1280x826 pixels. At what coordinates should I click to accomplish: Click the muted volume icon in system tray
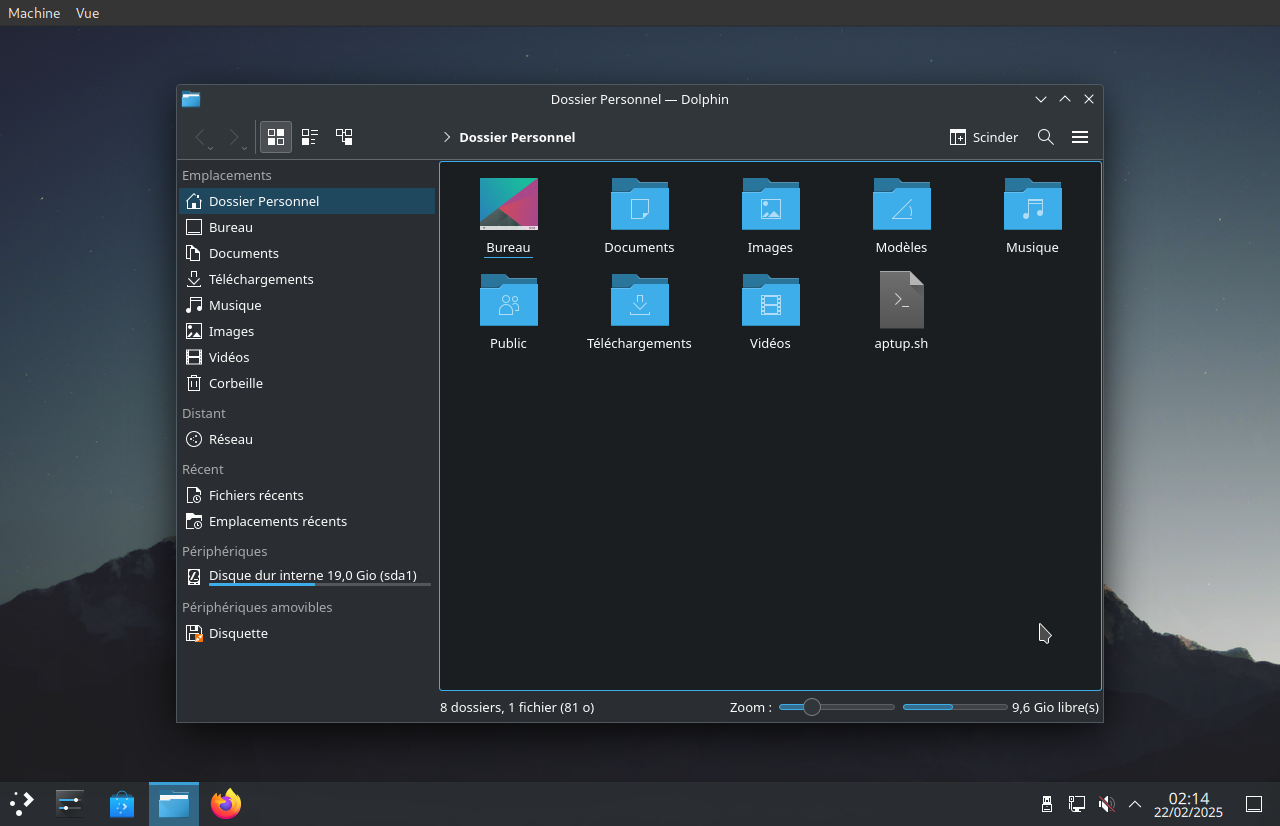pos(1106,804)
